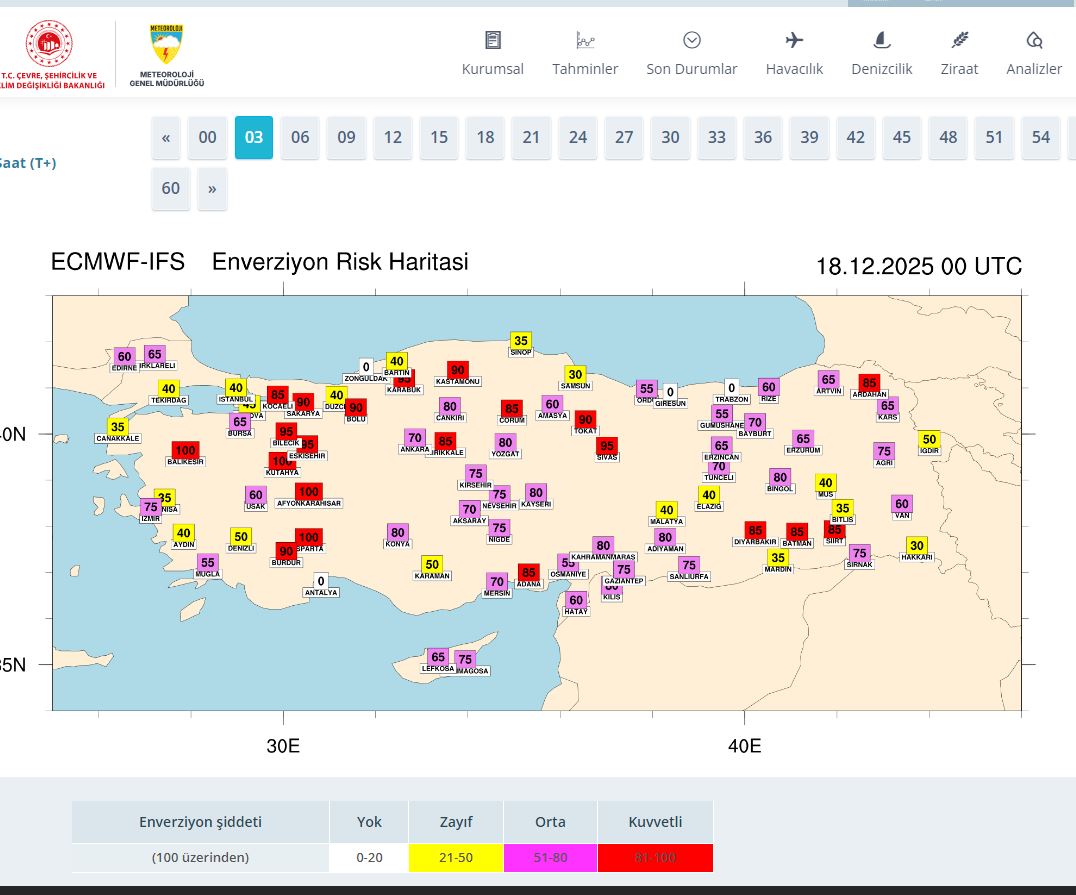Click the Son Durumlar circle icon
The height and width of the screenshot is (895, 1076).
click(690, 40)
